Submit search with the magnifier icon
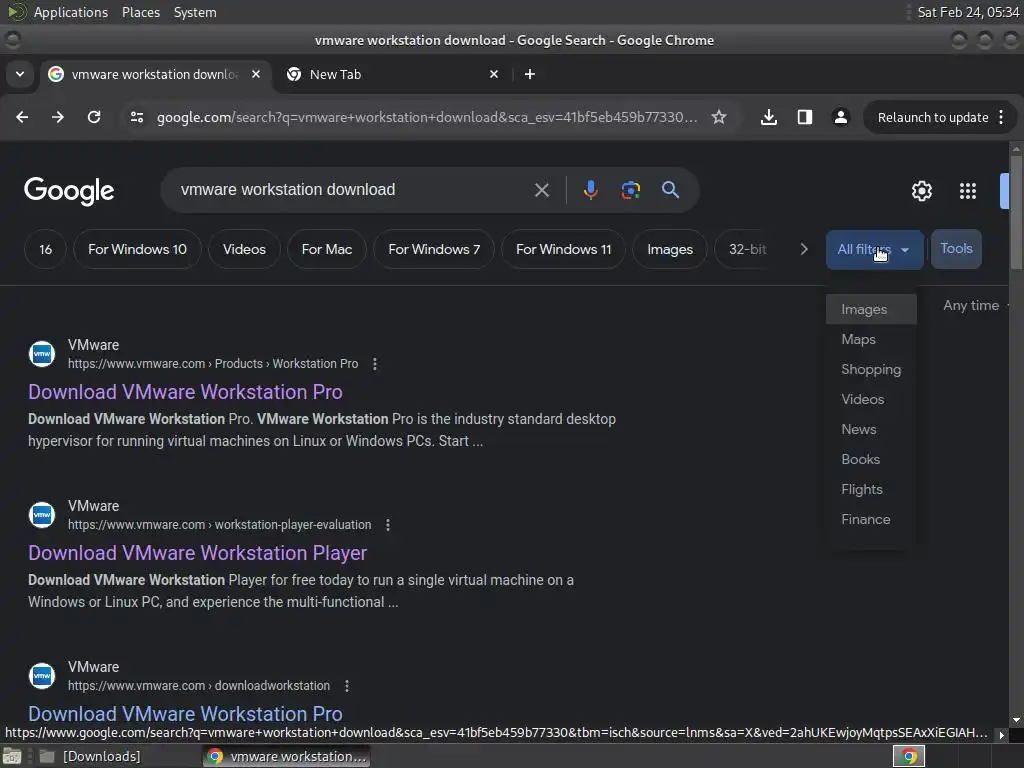The height and width of the screenshot is (768, 1024). tap(670, 190)
